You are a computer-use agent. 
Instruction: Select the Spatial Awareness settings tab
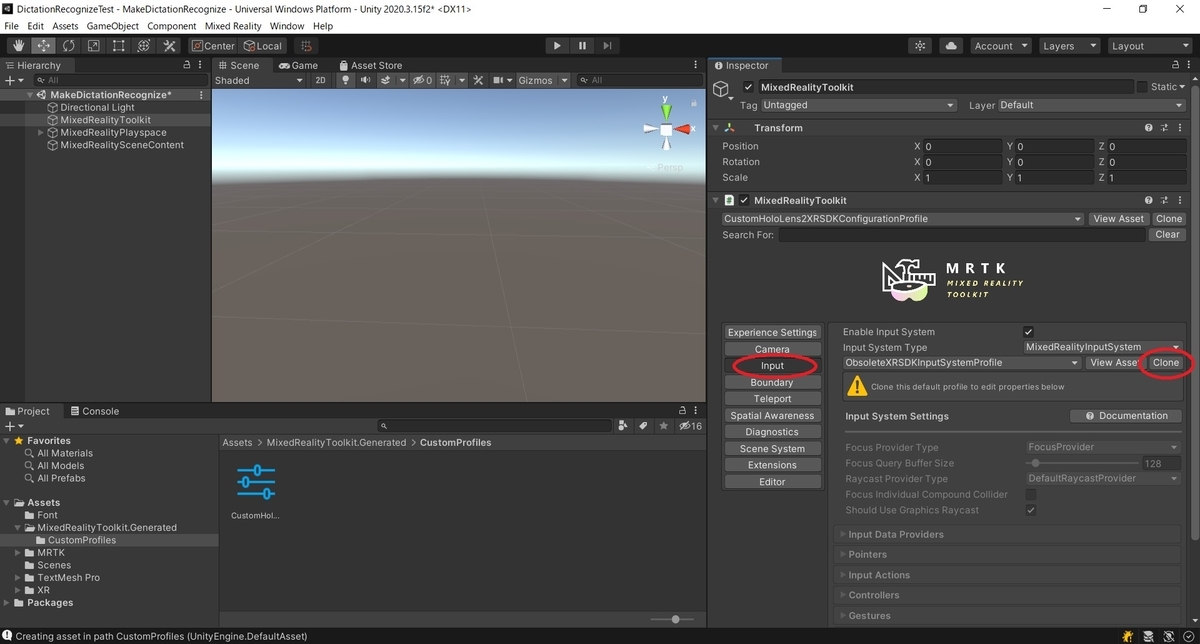coord(772,415)
